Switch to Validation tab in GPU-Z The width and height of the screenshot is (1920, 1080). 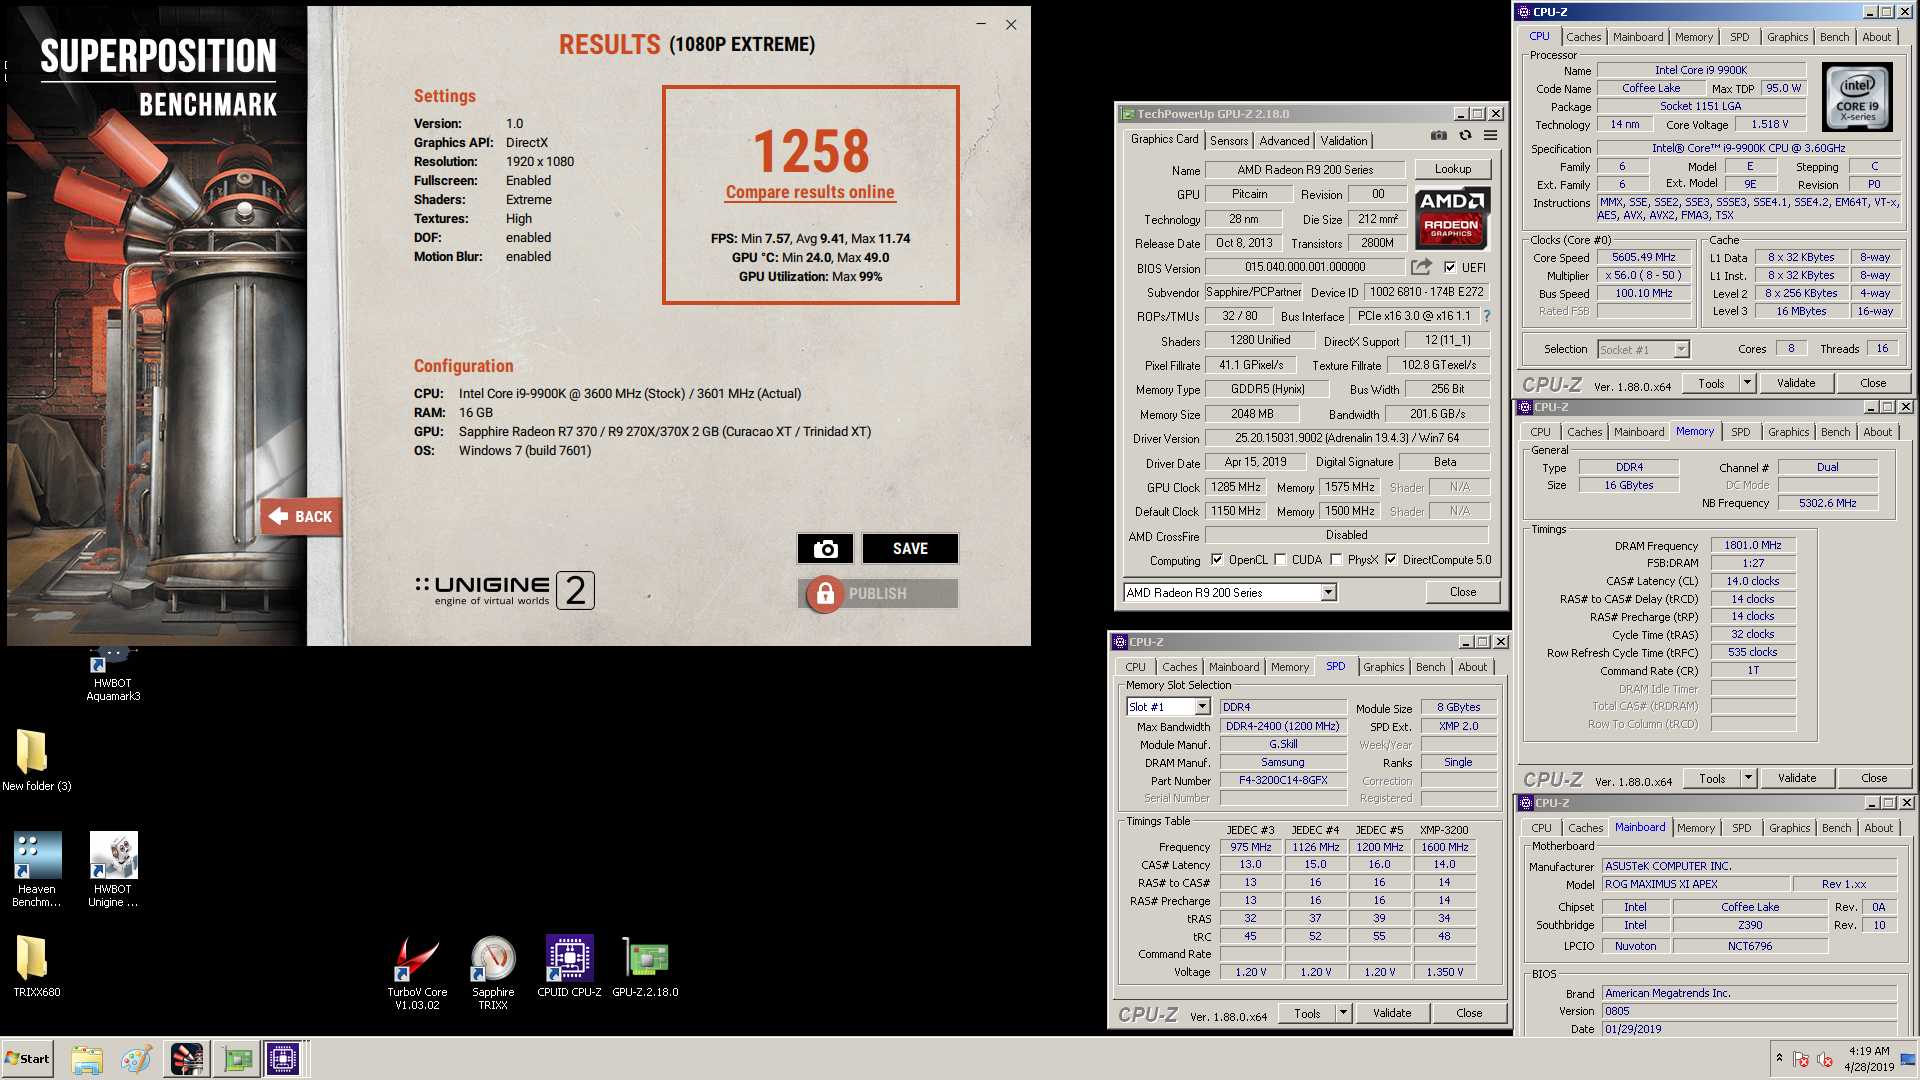pos(1343,141)
